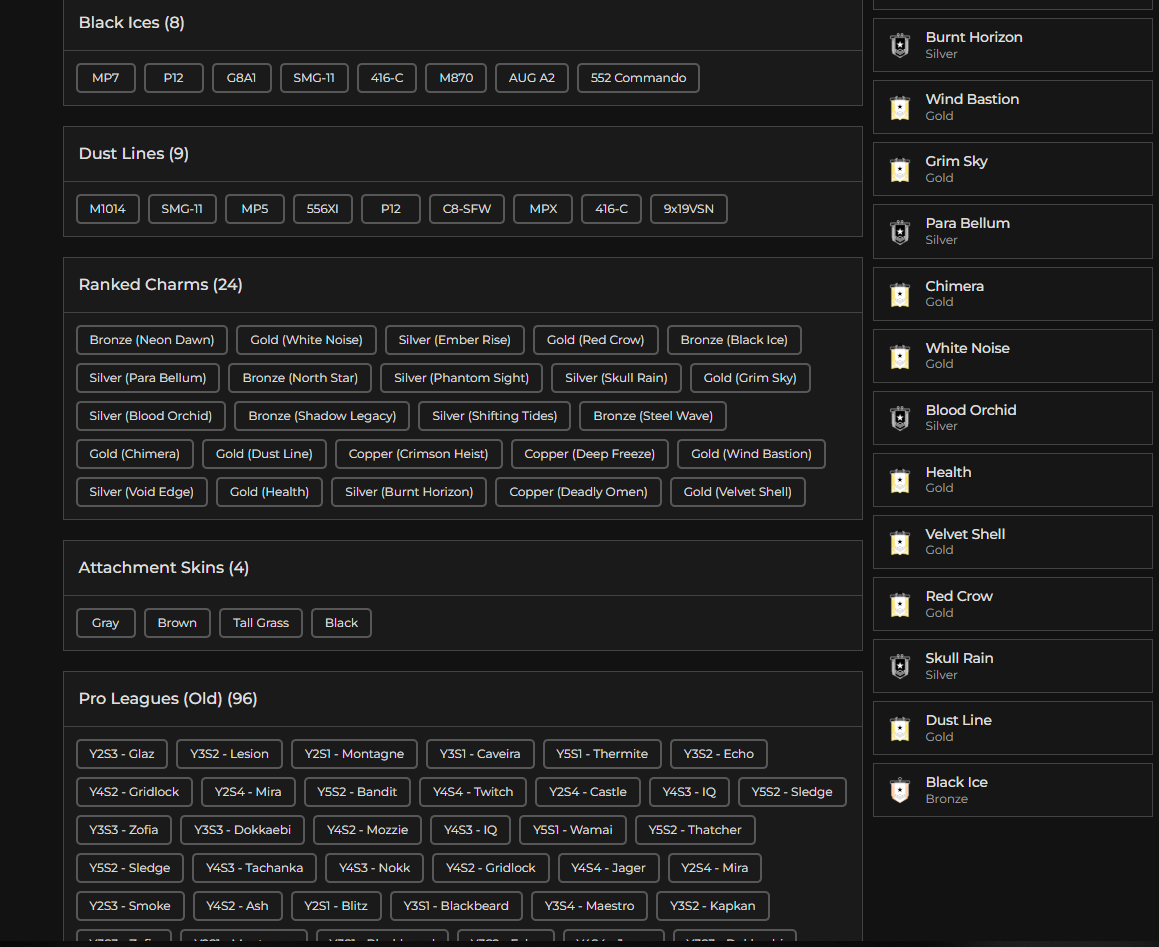Screen dimensions: 1159x947
Task: Click the Chimera gold charm icon
Action: pos(900,295)
